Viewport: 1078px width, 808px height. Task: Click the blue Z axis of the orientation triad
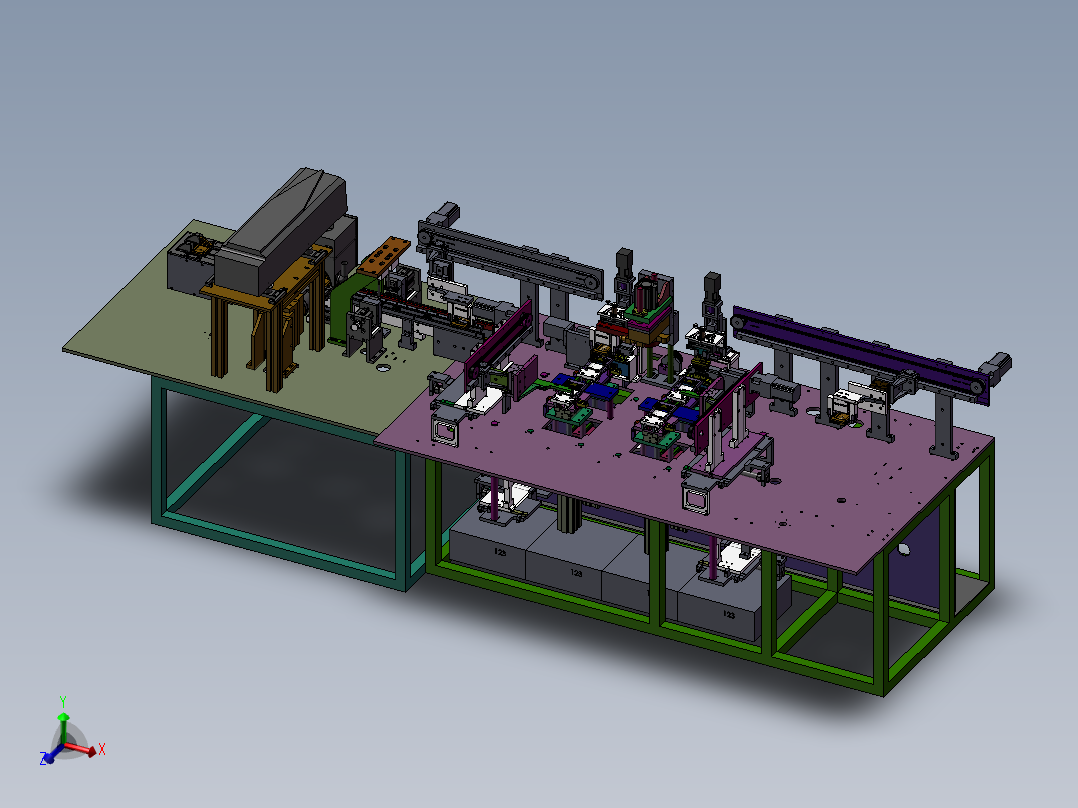(52, 754)
